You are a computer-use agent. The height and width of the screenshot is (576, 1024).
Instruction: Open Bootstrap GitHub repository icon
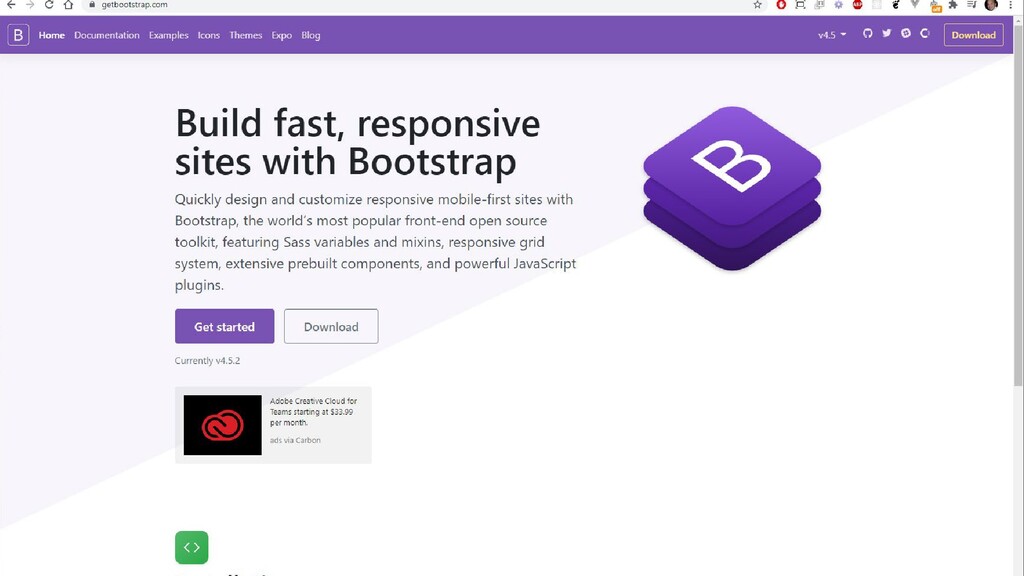867,33
